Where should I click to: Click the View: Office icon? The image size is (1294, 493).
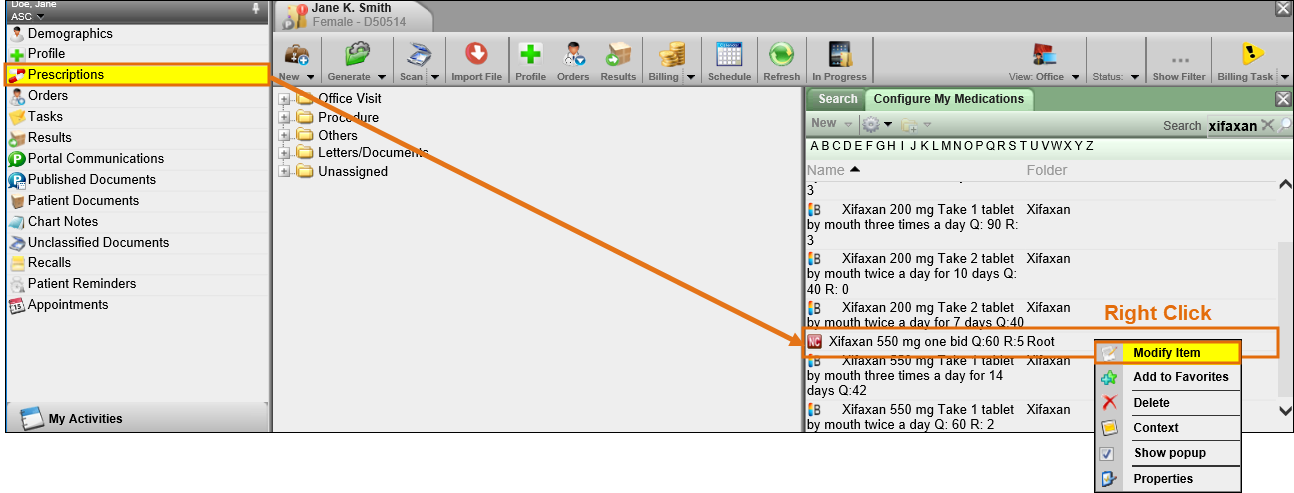click(x=1045, y=54)
